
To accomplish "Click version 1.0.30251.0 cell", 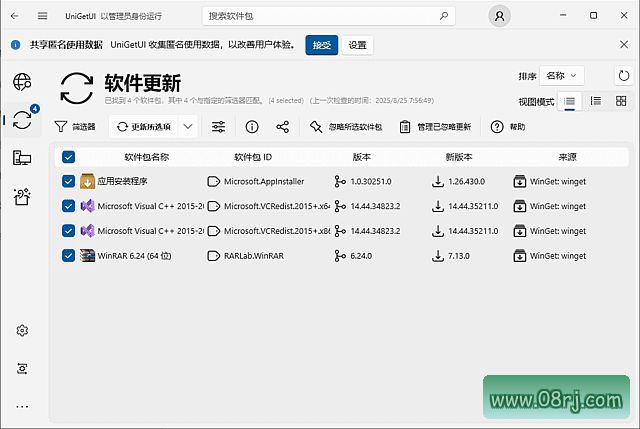I will click(x=371, y=181).
